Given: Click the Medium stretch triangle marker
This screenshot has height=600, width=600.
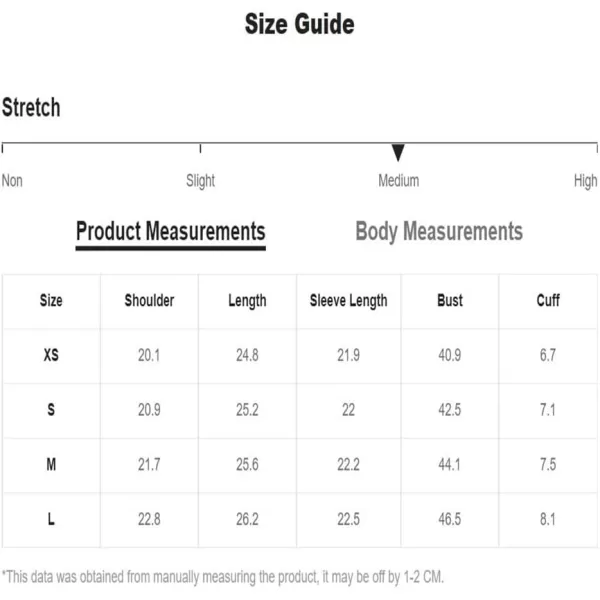Looking at the screenshot, I should coord(398,152).
